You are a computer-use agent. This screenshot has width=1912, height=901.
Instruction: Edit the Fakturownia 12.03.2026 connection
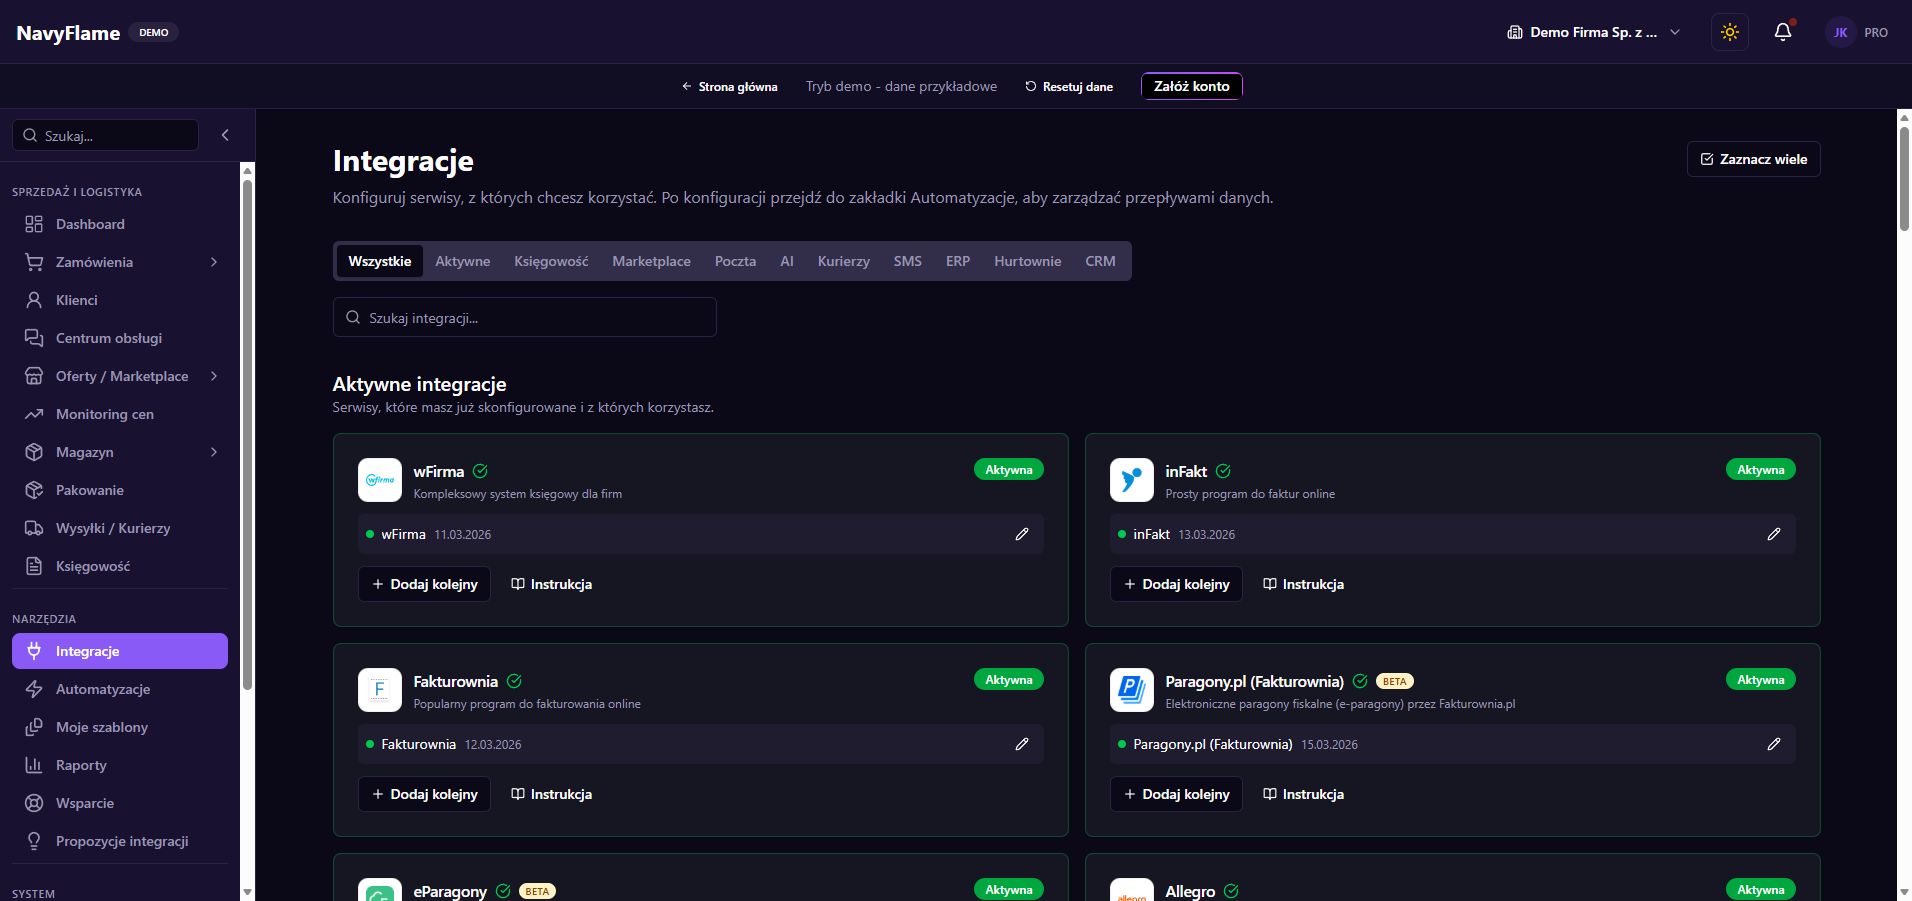pyautogui.click(x=1022, y=744)
